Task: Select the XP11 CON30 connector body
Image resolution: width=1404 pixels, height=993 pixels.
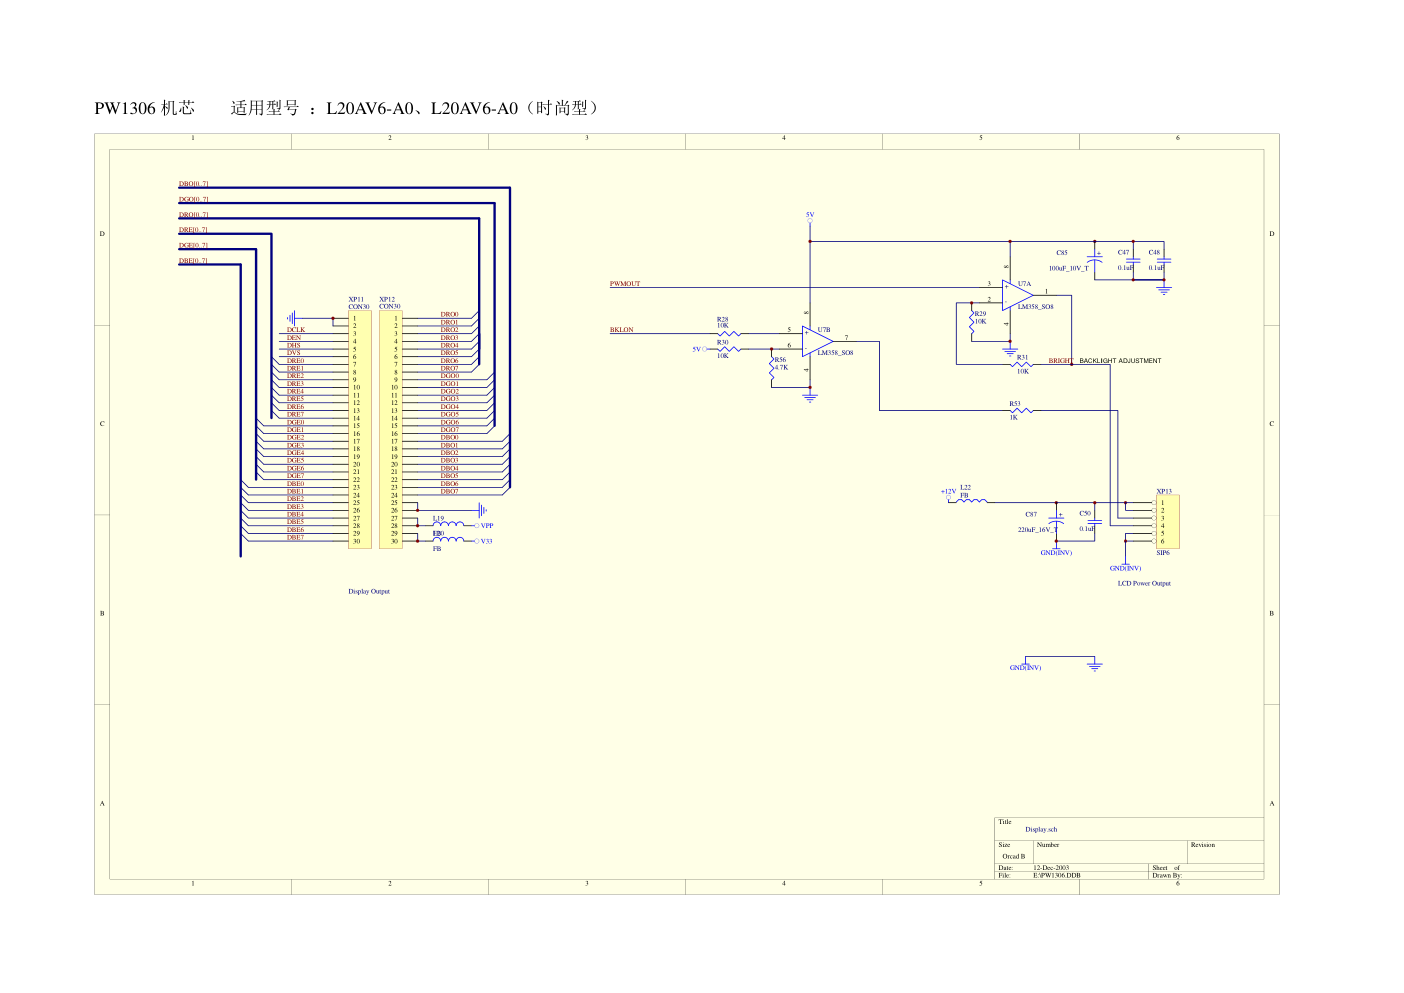Action: pyautogui.click(x=360, y=430)
